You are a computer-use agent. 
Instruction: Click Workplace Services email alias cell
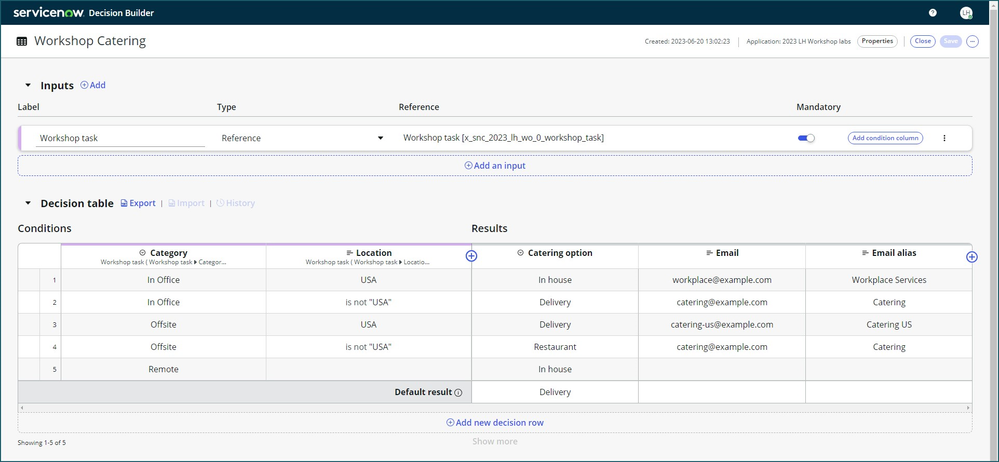click(x=889, y=280)
